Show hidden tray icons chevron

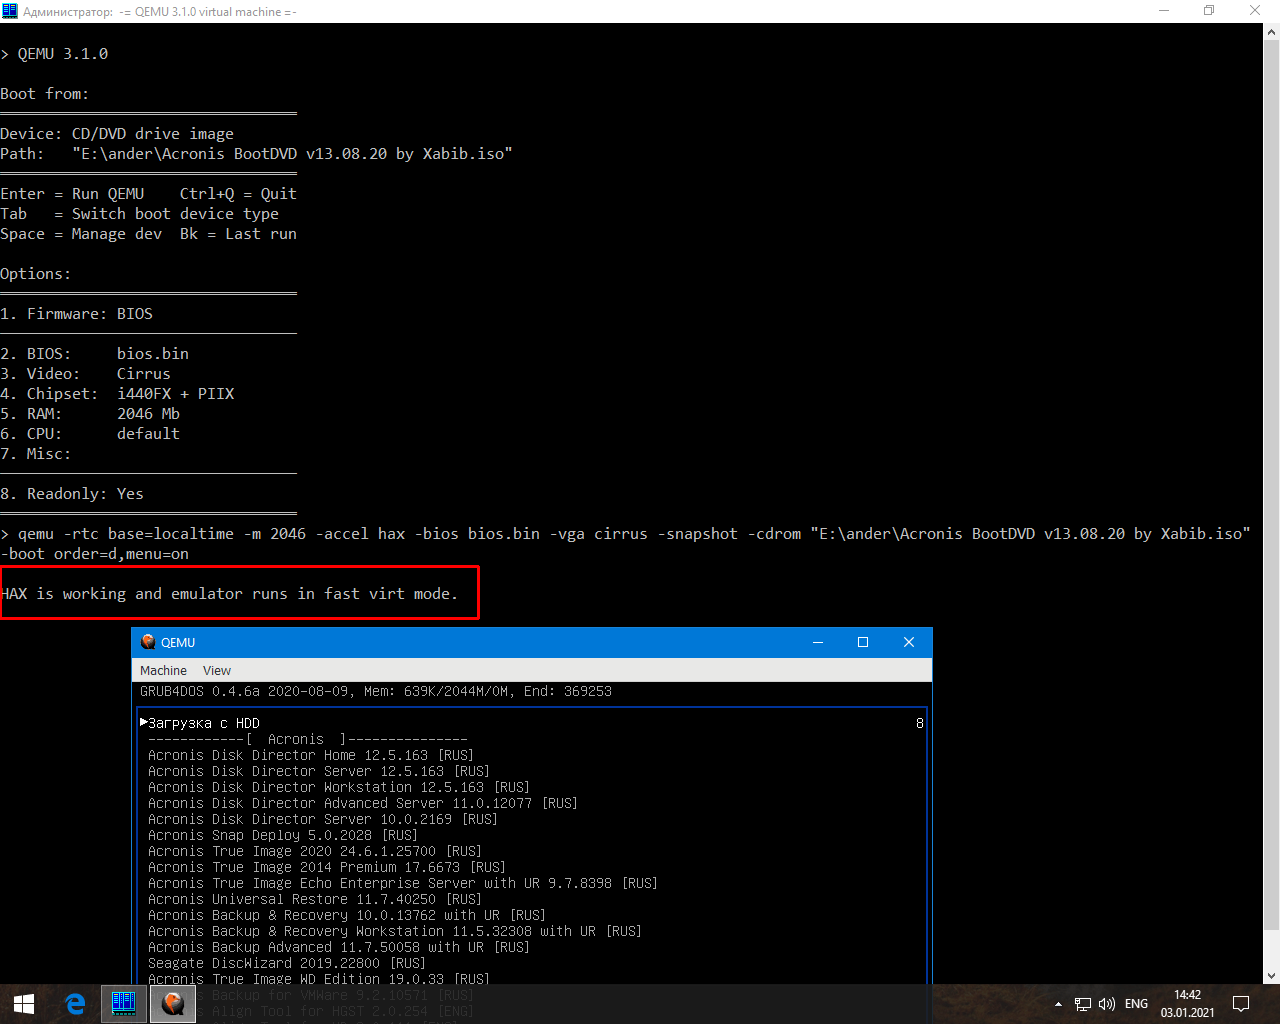point(1058,1004)
